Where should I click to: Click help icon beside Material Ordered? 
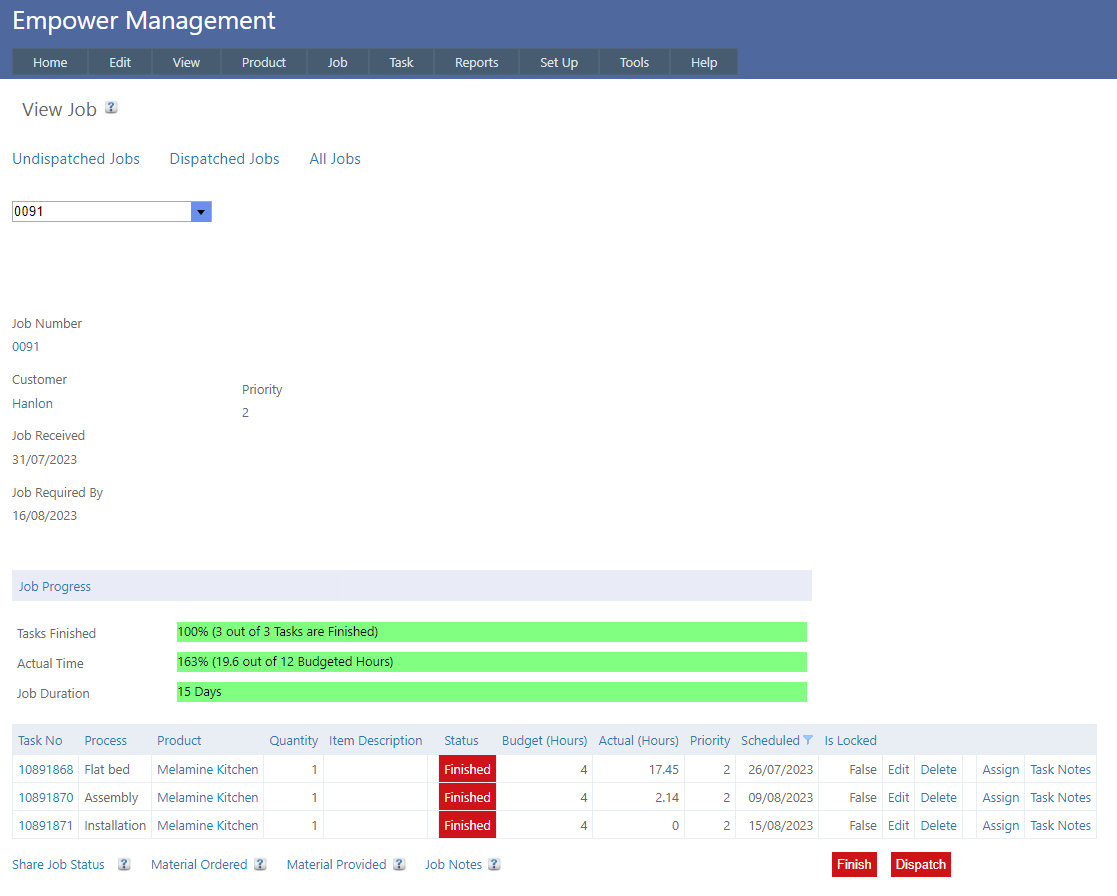pyautogui.click(x=260, y=865)
